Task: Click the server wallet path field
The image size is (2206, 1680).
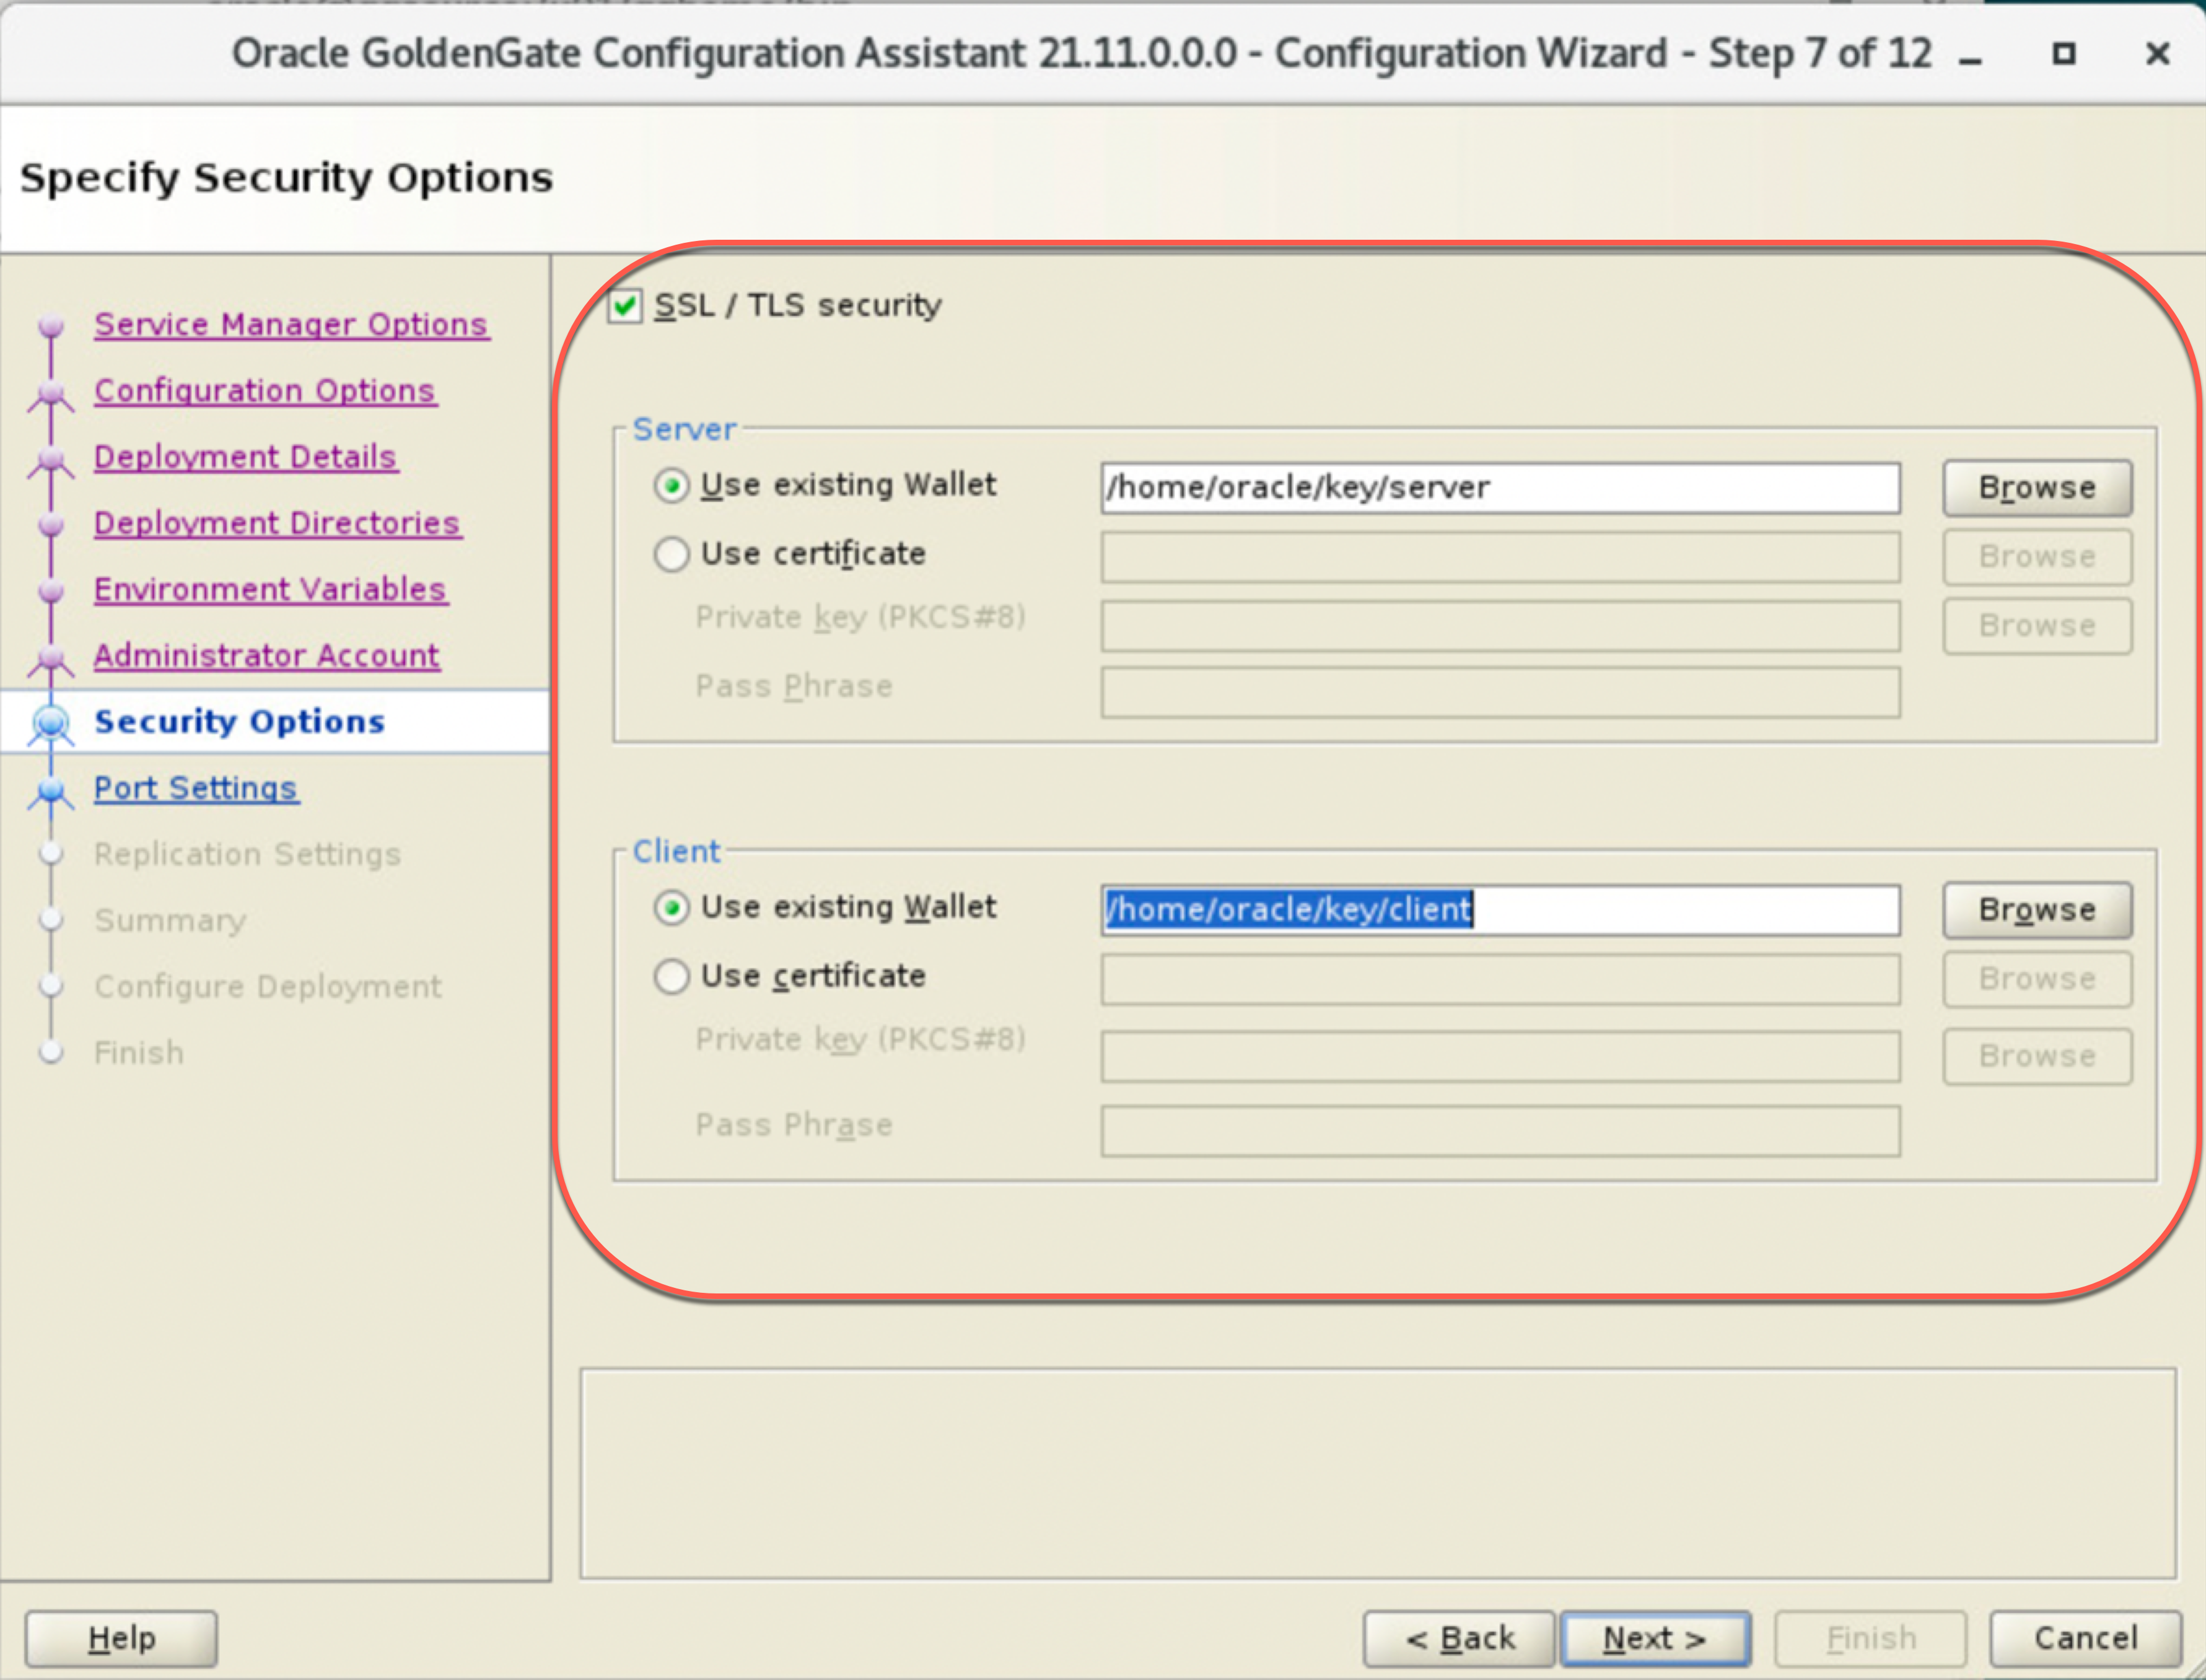Action: (x=1500, y=488)
